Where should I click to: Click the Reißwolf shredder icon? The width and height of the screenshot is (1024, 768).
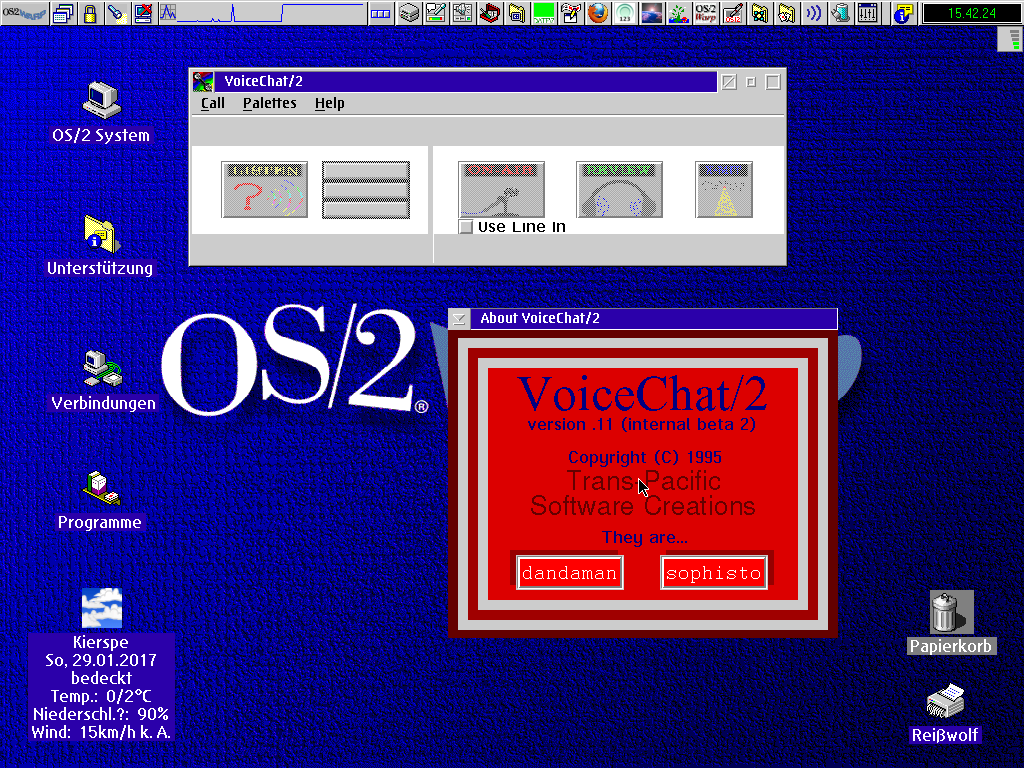pos(945,701)
